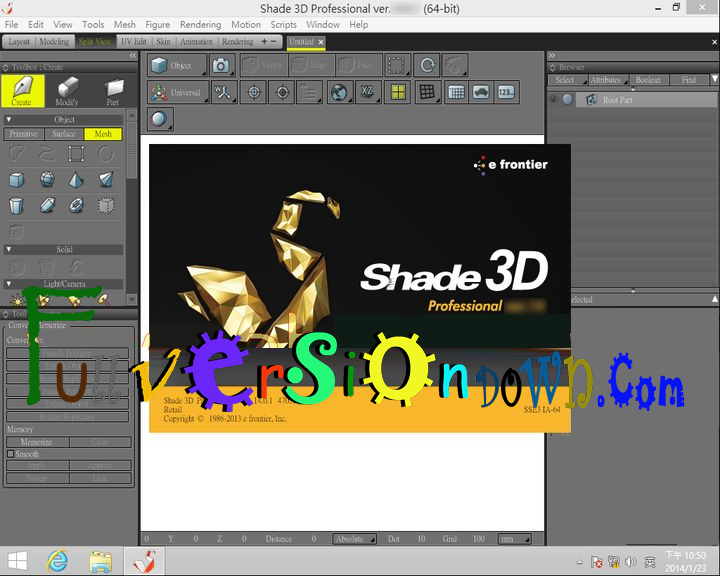Viewport: 720px width, 576px height.
Task: Toggle the yellow four-view layout button
Action: pos(398,92)
